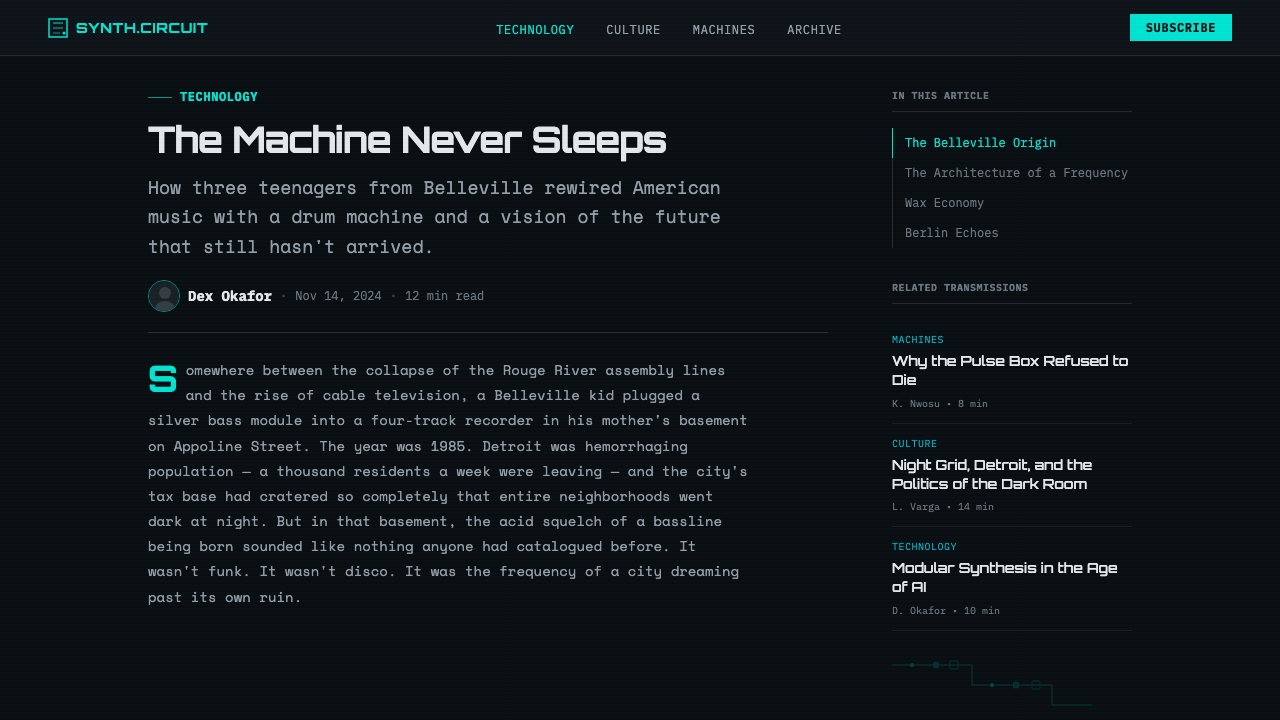
Task: Jump to The Architecture of a Frequency
Action: 1016,173
